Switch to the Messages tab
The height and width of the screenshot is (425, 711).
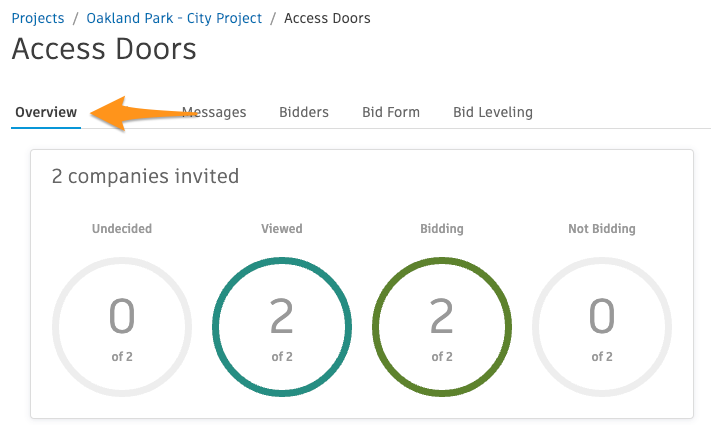click(214, 112)
